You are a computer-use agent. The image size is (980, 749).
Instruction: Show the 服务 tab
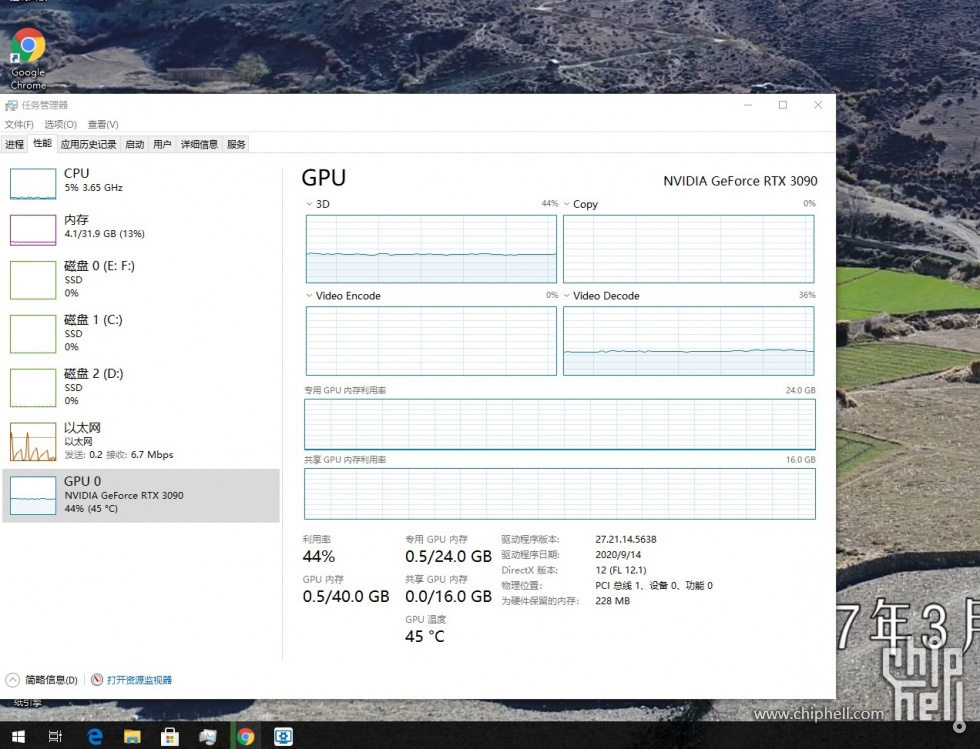(236, 144)
